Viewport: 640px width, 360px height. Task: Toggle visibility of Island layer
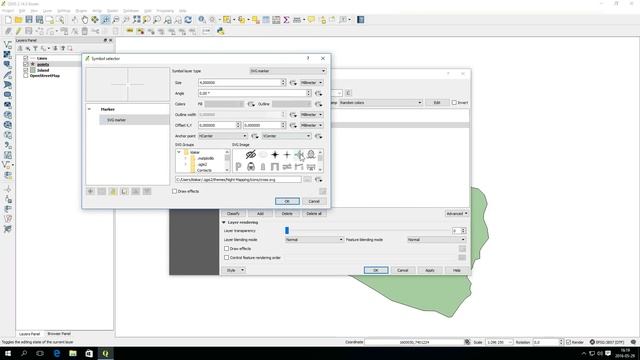pos(26,70)
